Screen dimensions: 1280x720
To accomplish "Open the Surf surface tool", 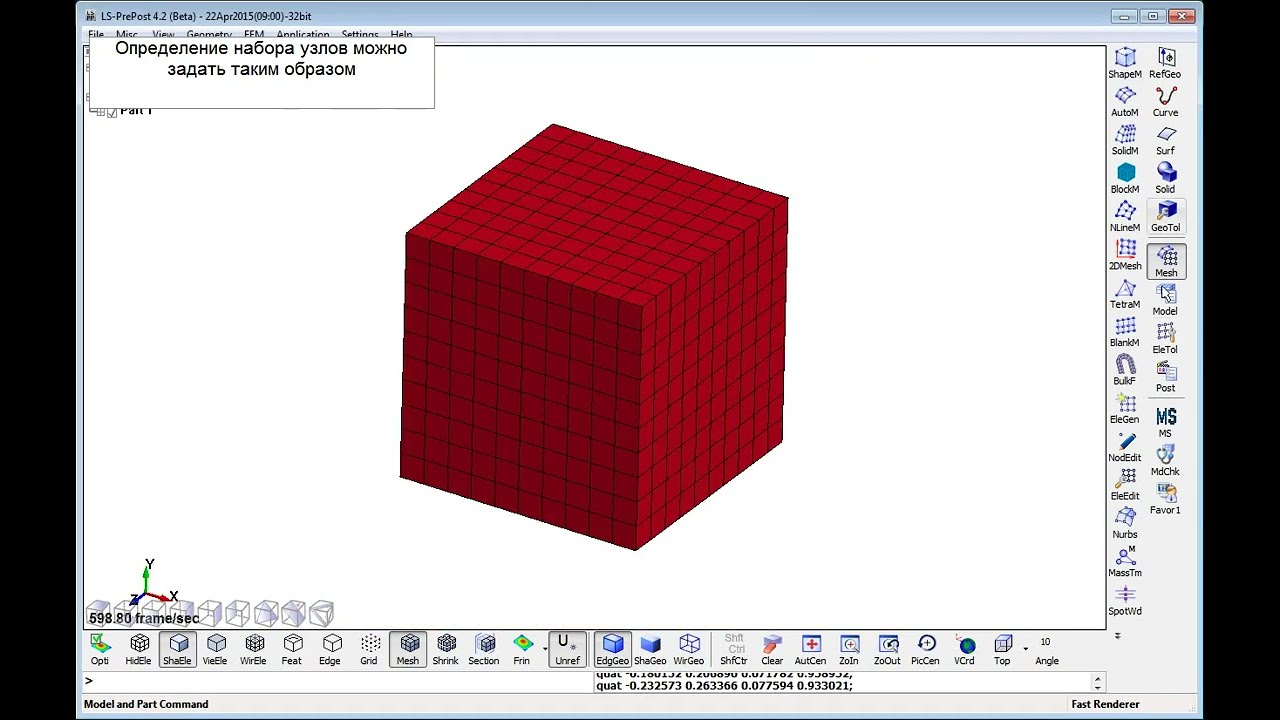I will coord(1165,140).
